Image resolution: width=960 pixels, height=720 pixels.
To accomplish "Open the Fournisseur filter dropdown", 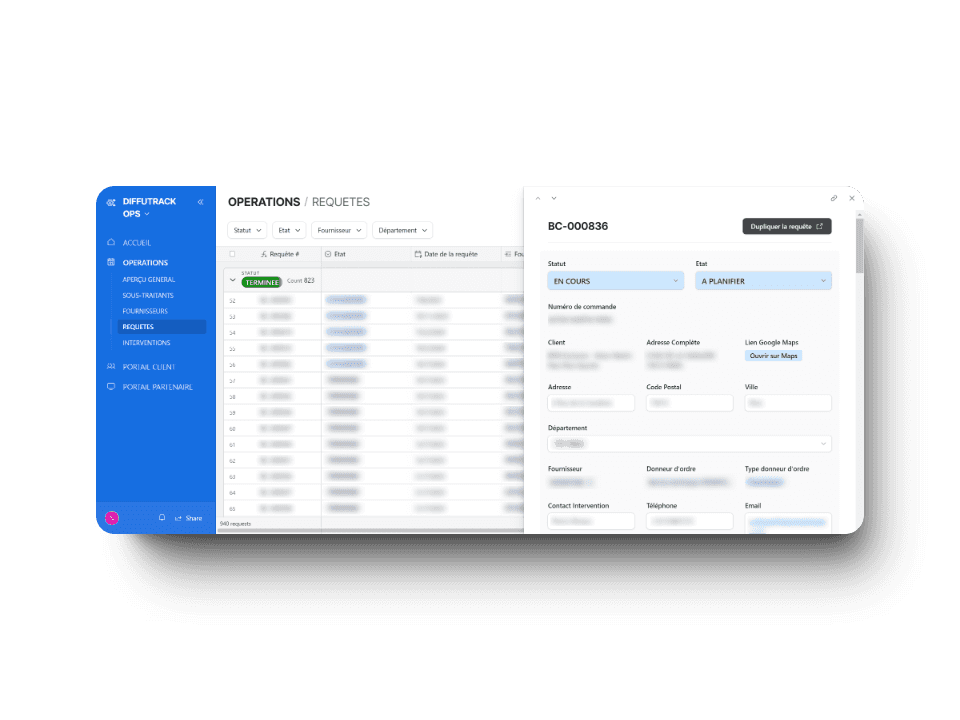I will tap(339, 230).
